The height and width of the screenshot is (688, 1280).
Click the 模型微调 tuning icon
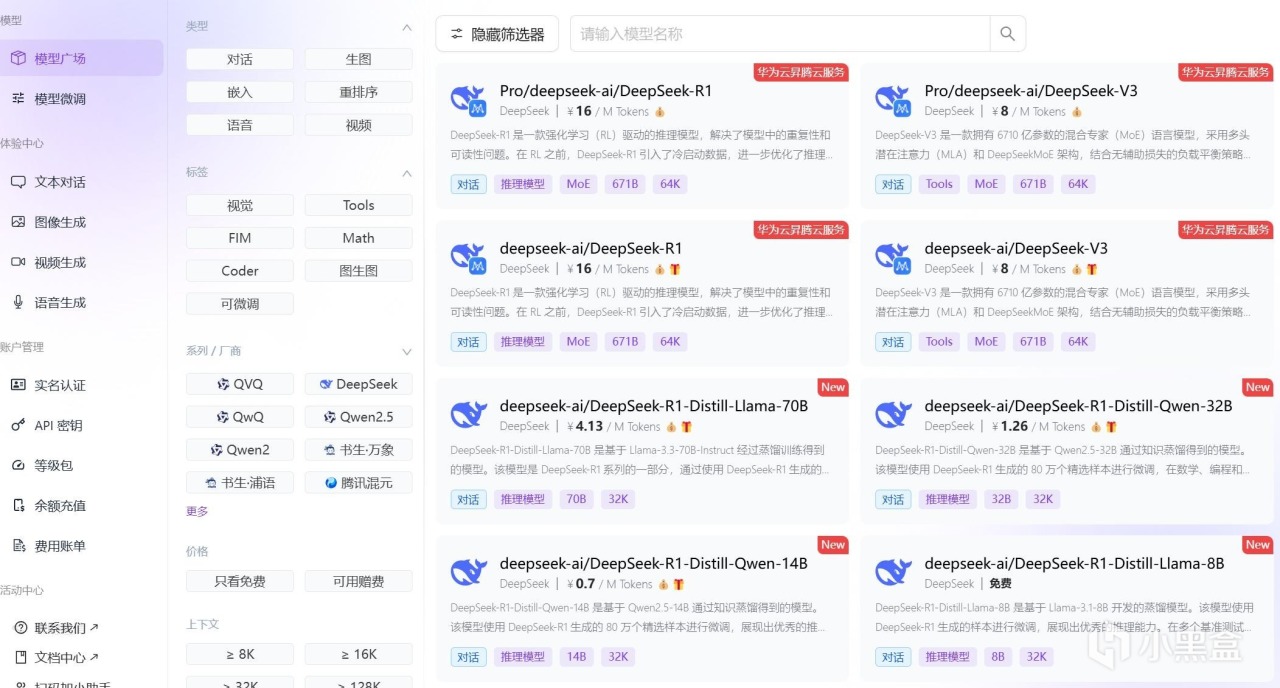click(18, 98)
